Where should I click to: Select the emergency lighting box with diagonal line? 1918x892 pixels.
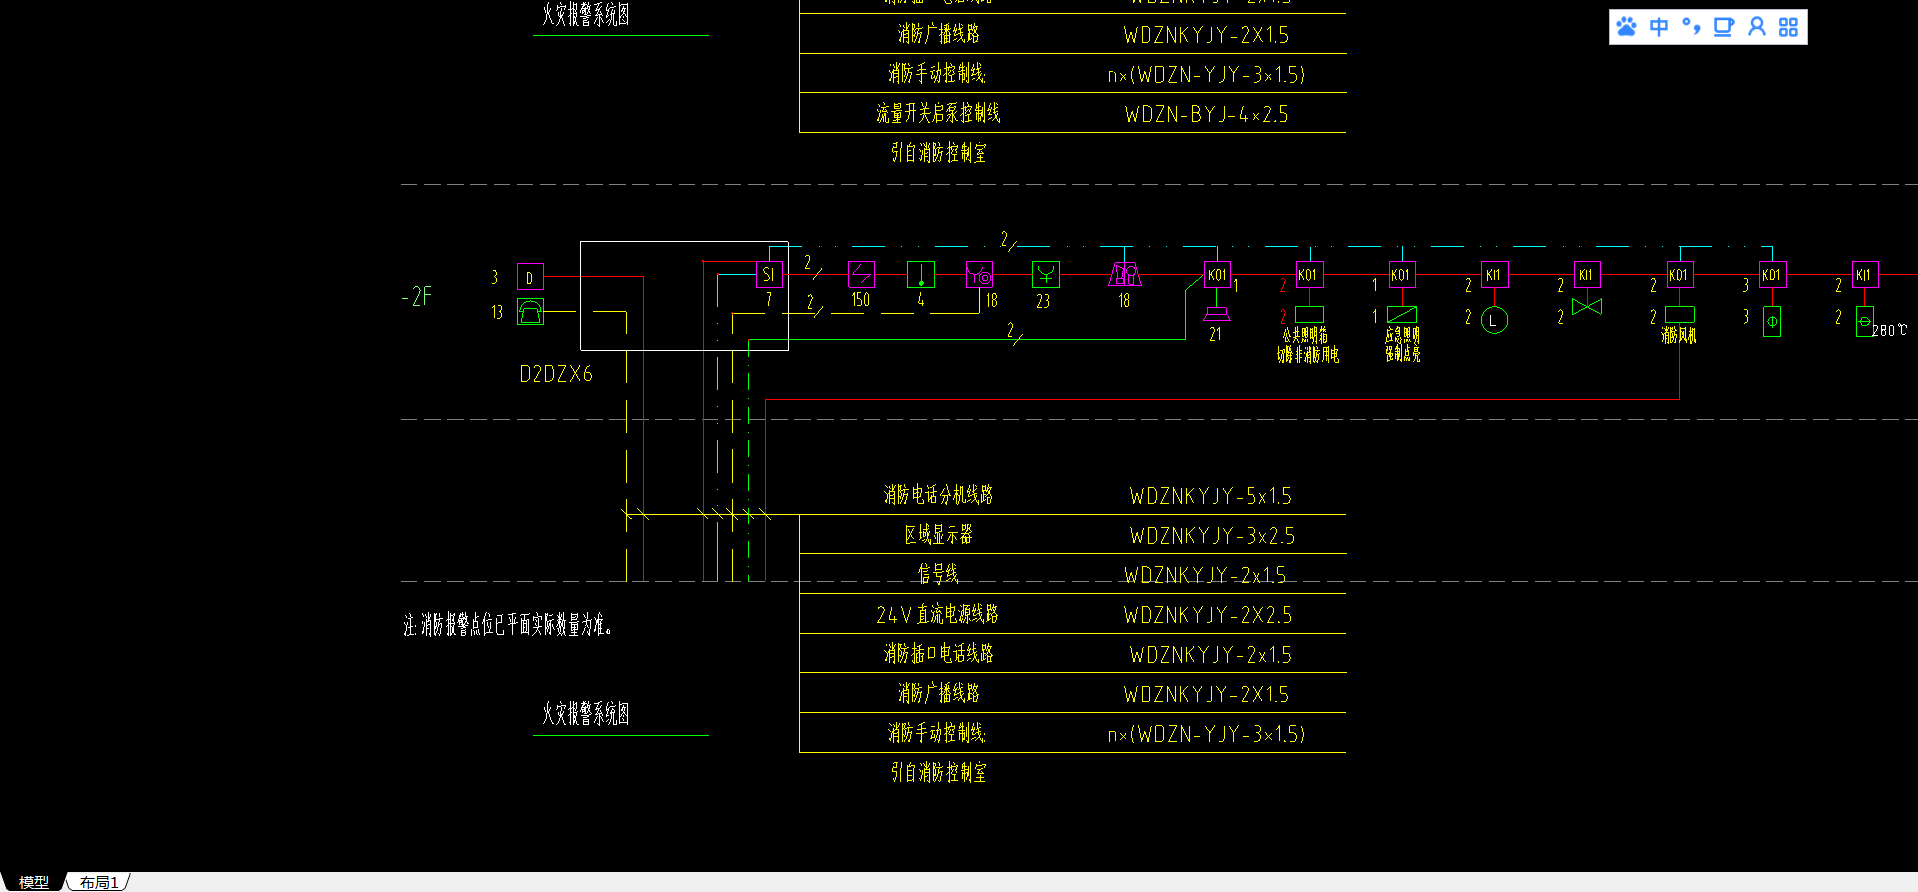tap(1402, 314)
